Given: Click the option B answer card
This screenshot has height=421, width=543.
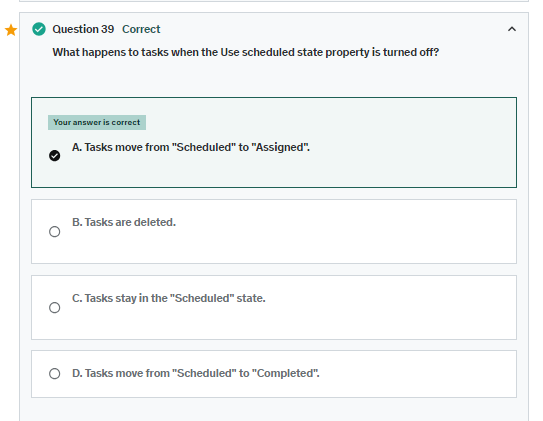Looking at the screenshot, I should pyautogui.click(x=274, y=231).
